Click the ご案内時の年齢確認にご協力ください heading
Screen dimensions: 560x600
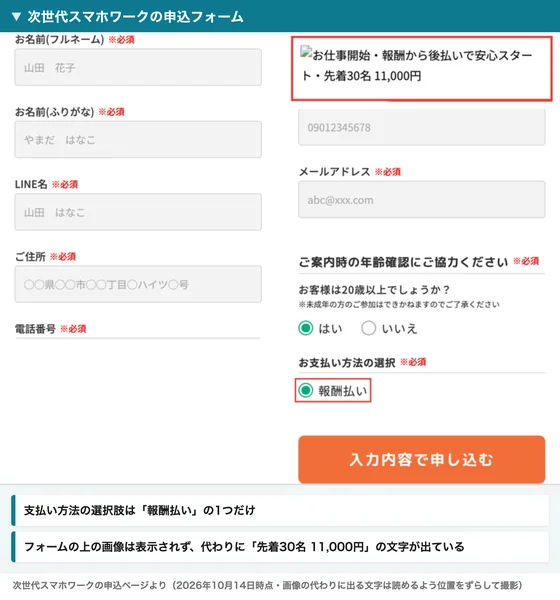tap(403, 262)
